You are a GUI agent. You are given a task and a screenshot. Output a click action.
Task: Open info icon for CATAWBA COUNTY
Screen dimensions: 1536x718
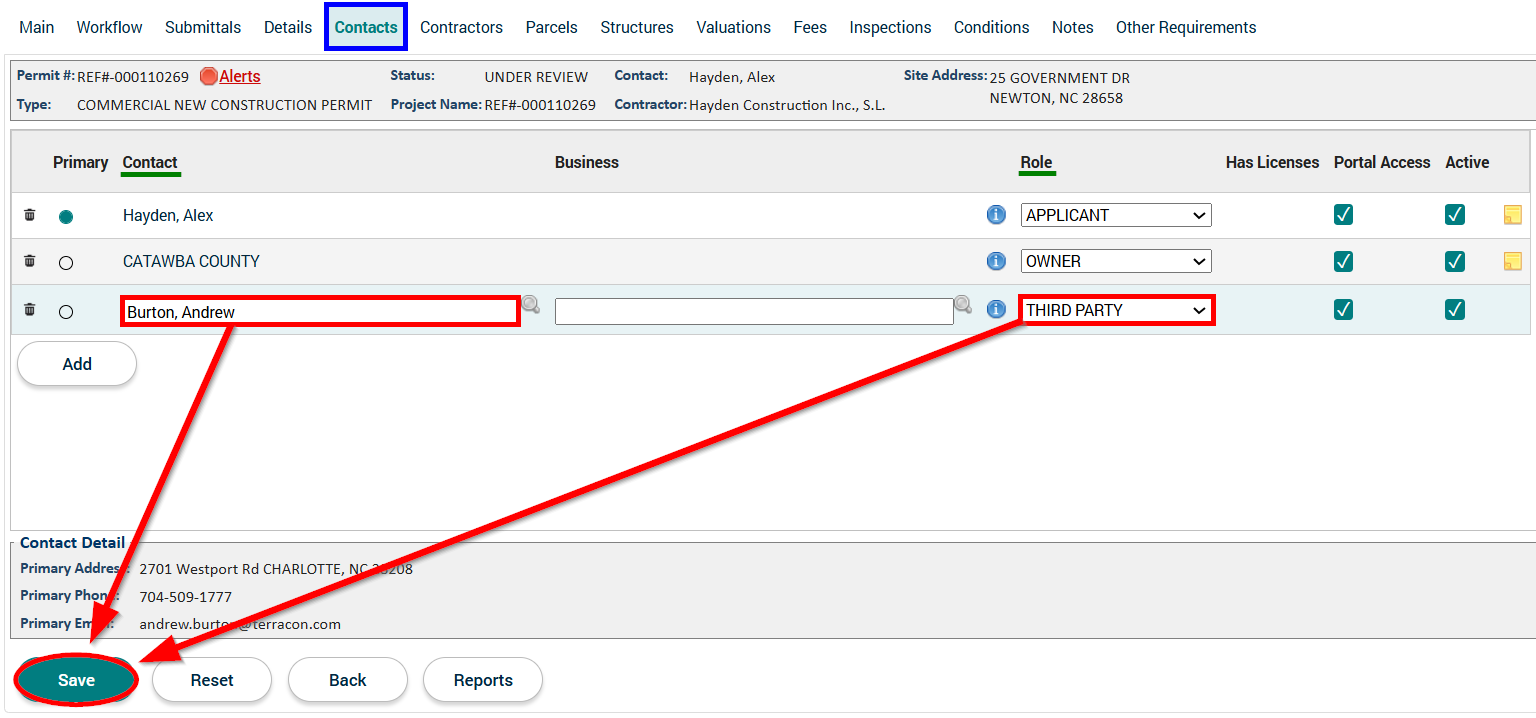[x=996, y=261]
